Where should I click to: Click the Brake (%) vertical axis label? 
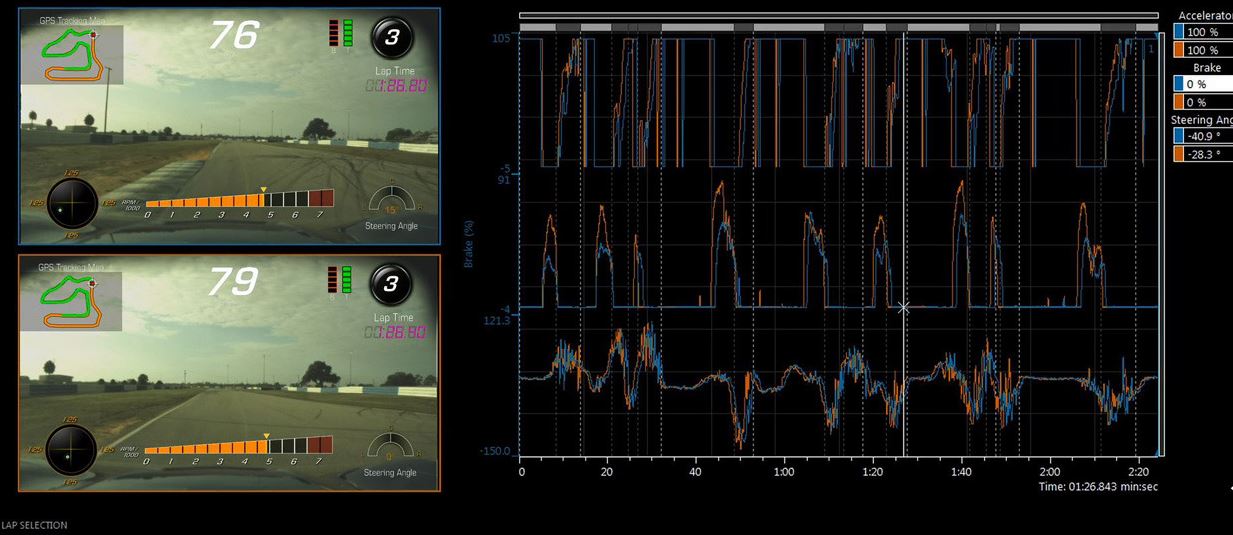(x=468, y=243)
